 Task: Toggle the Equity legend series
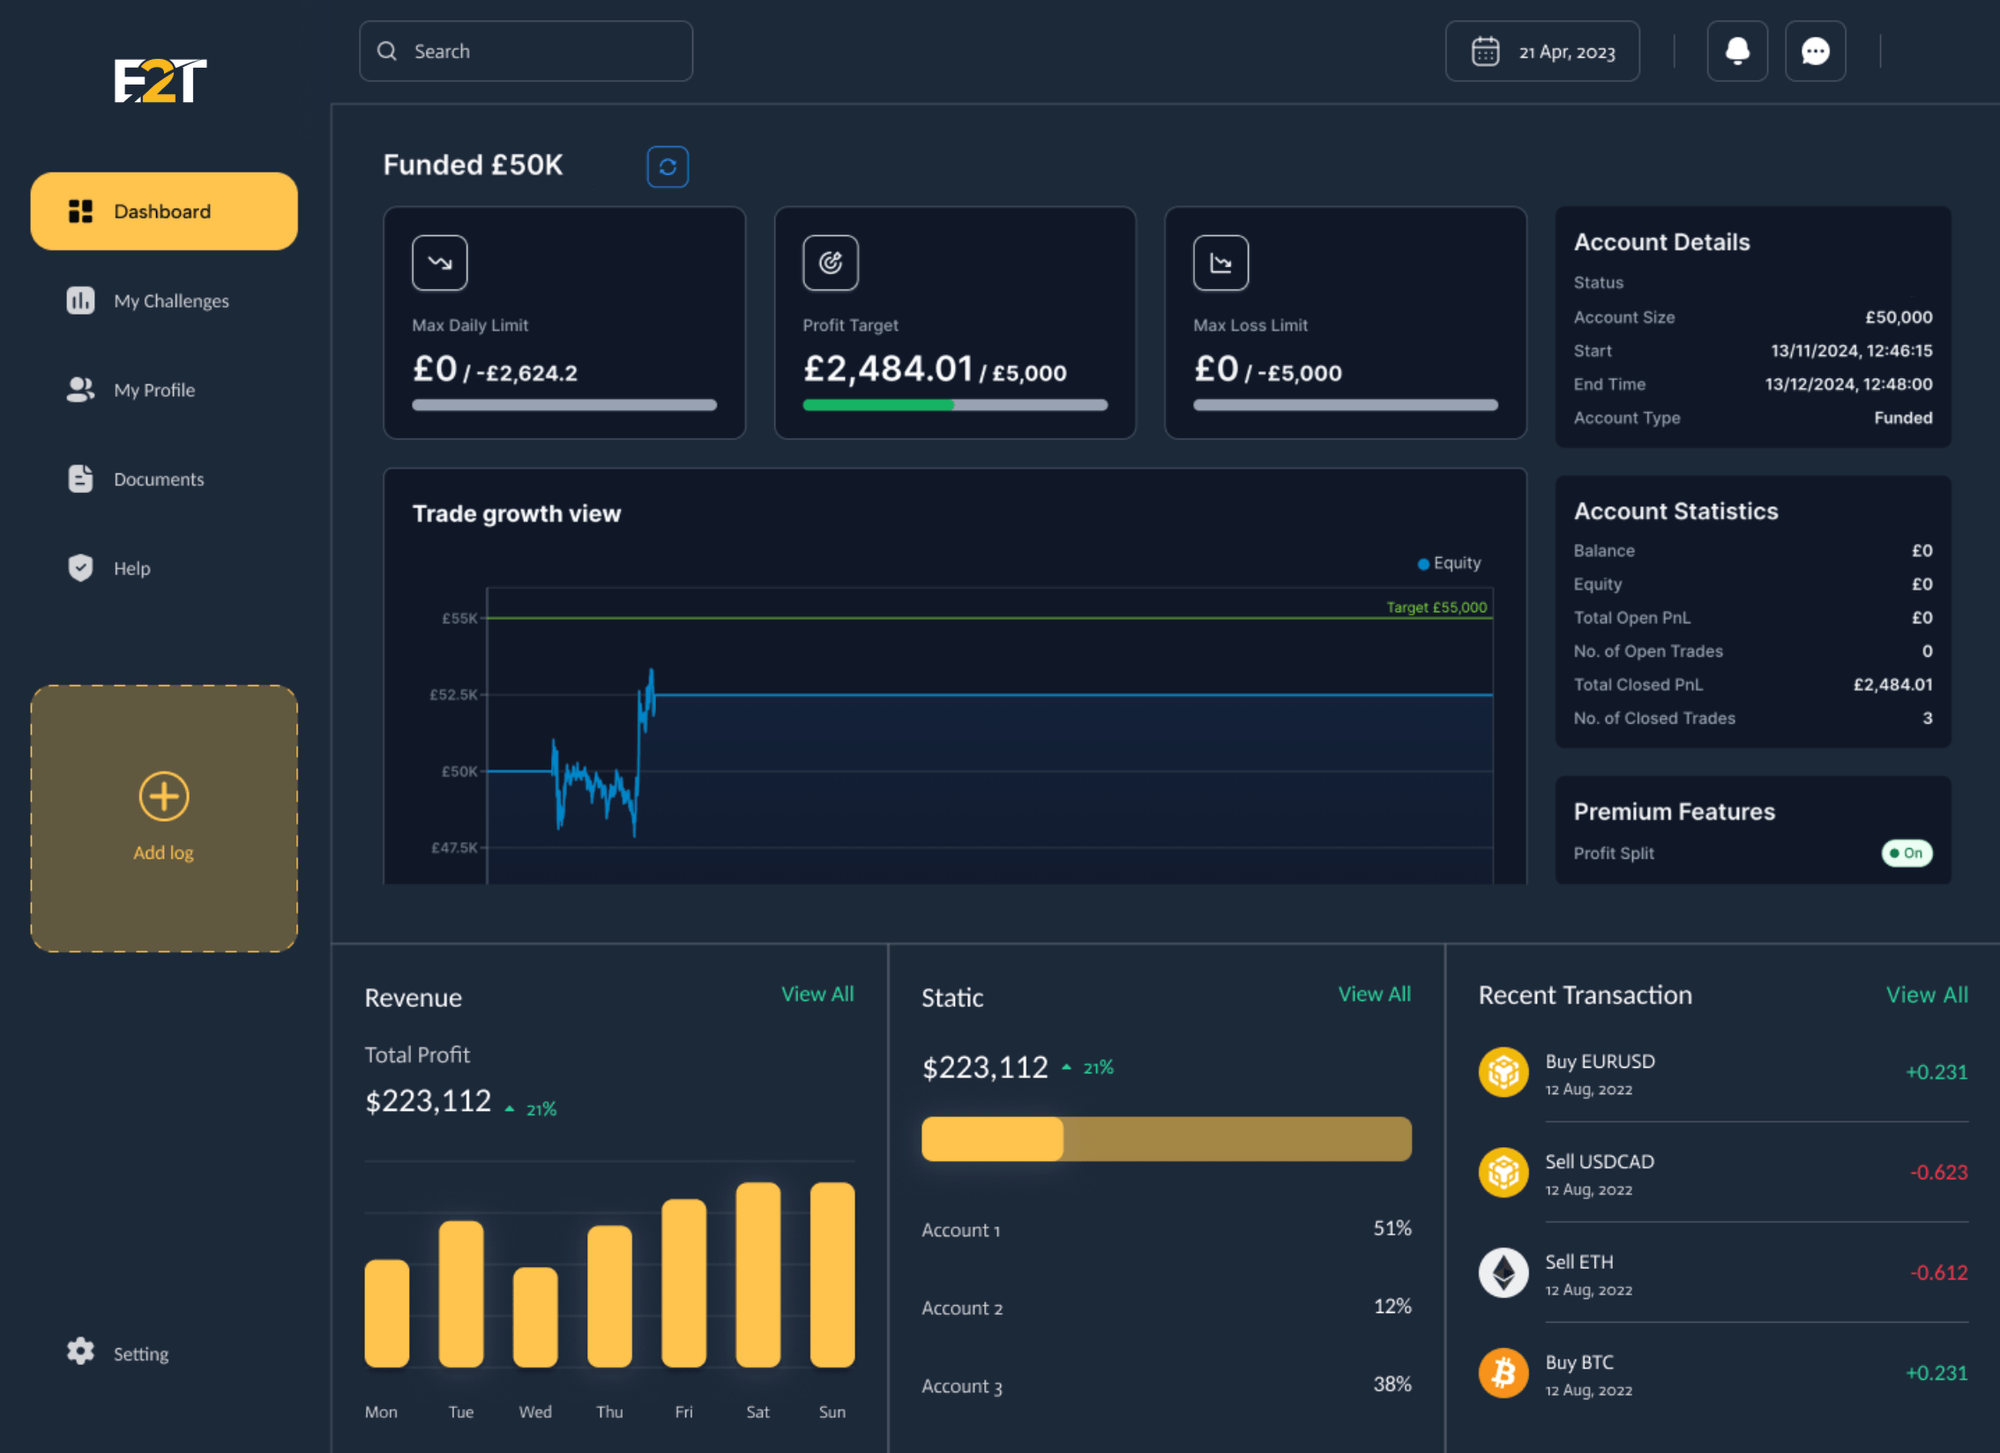pyautogui.click(x=1449, y=563)
